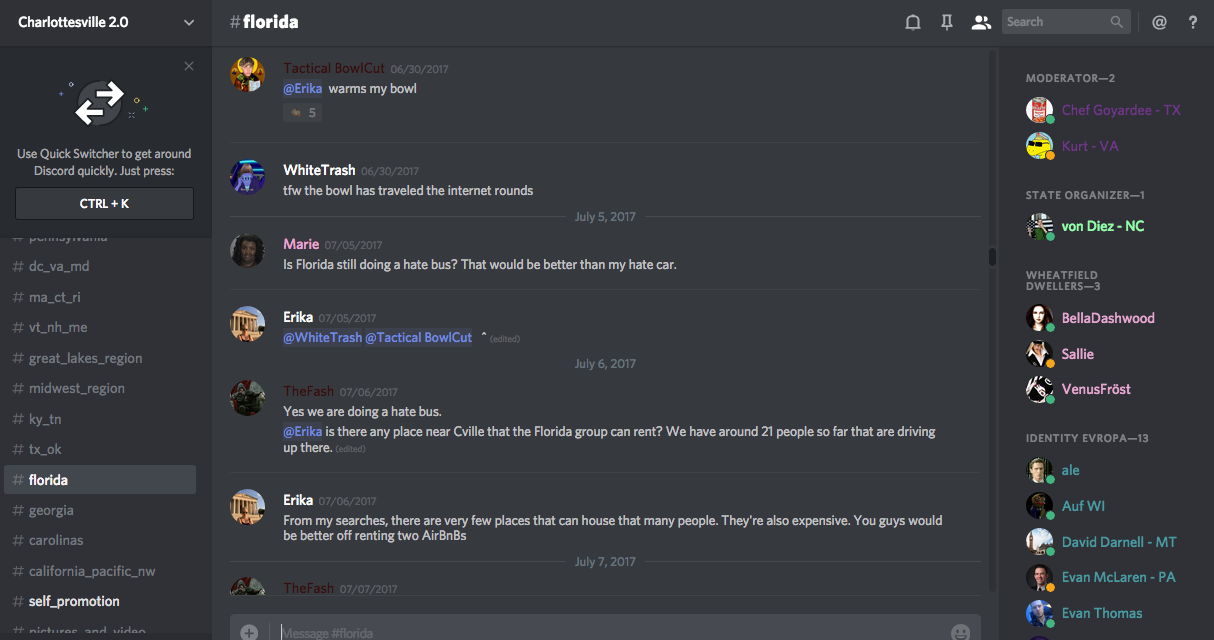Click the chat scrollbar thumb

992,257
